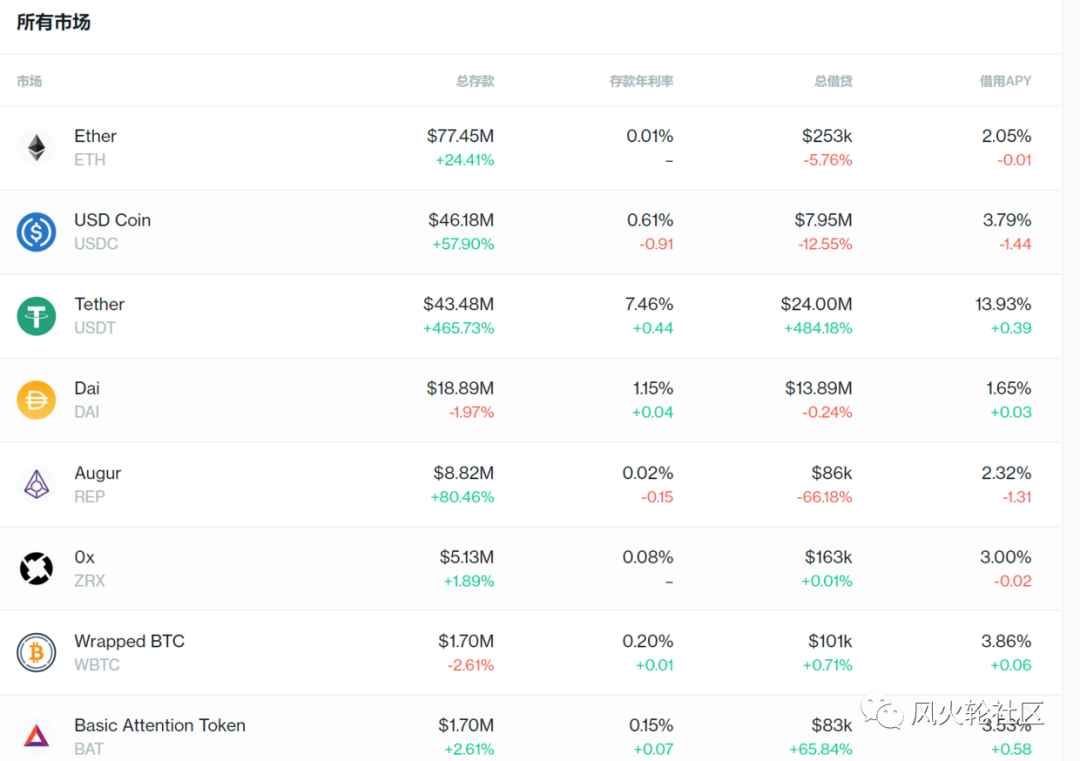Click the ZRX ticker symbol
The height and width of the screenshot is (761, 1080).
click(90, 581)
